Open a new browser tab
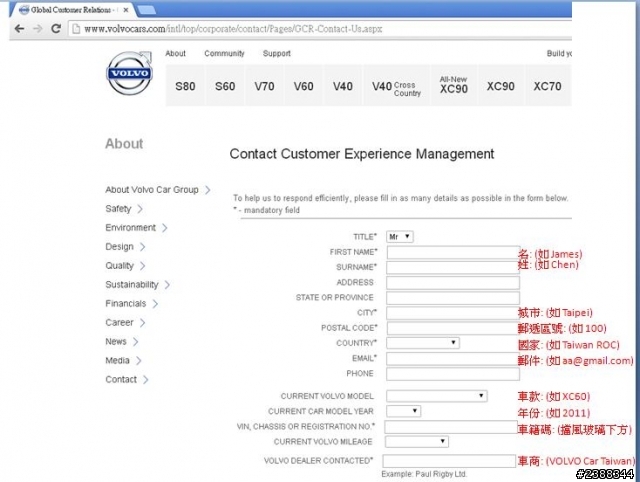This screenshot has height=482, width=640. [x=147, y=10]
